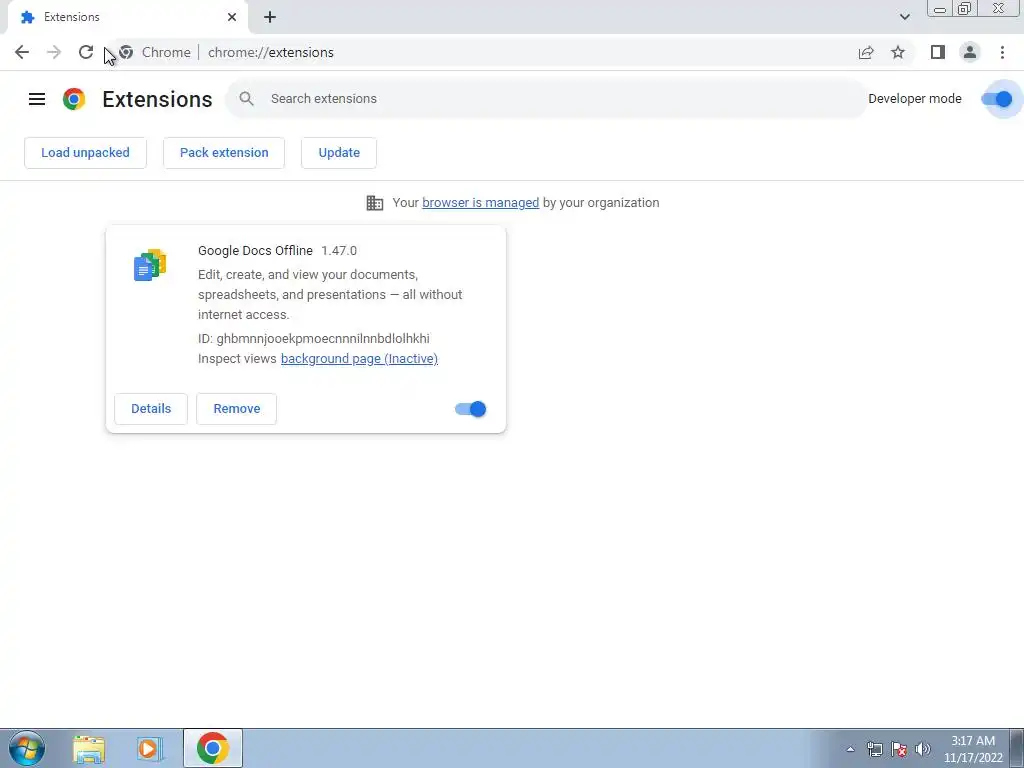Screen dimensions: 1024x768
Task: Reload the extensions page
Action: [86, 52]
